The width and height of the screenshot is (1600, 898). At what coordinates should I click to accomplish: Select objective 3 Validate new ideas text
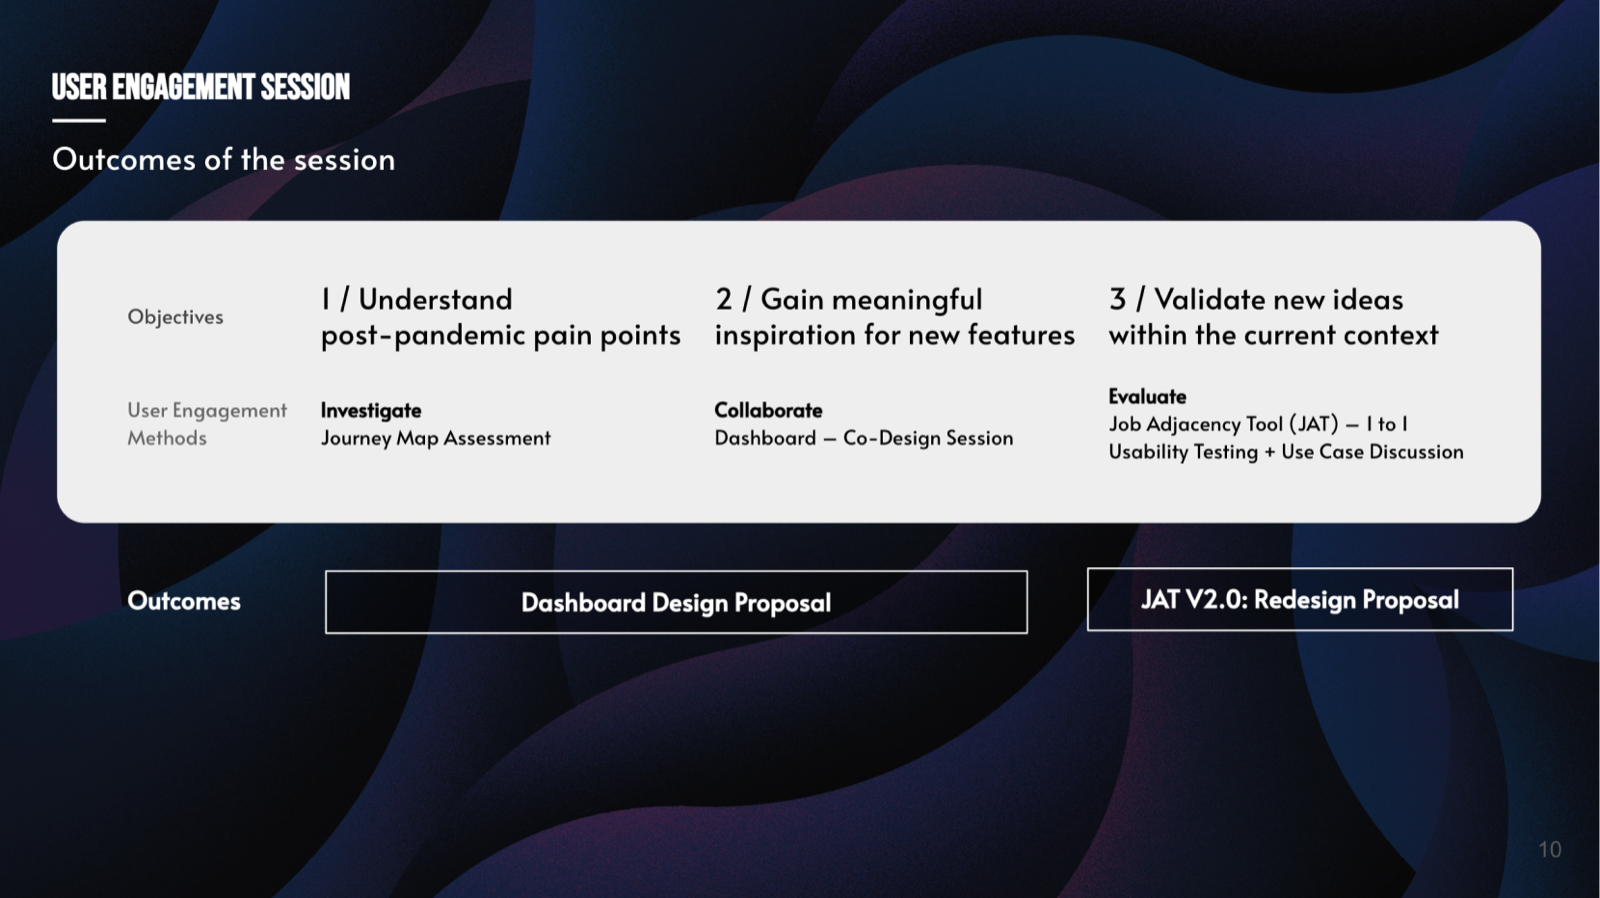[x=1273, y=317]
